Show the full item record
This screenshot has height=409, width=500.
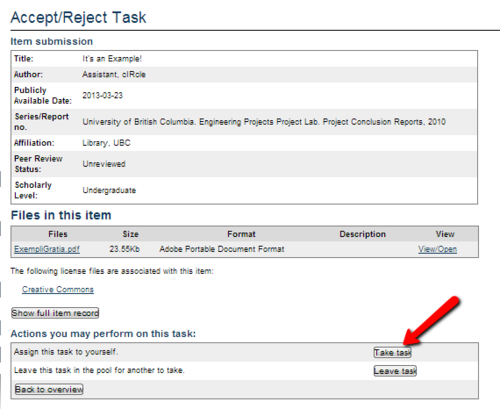click(55, 313)
